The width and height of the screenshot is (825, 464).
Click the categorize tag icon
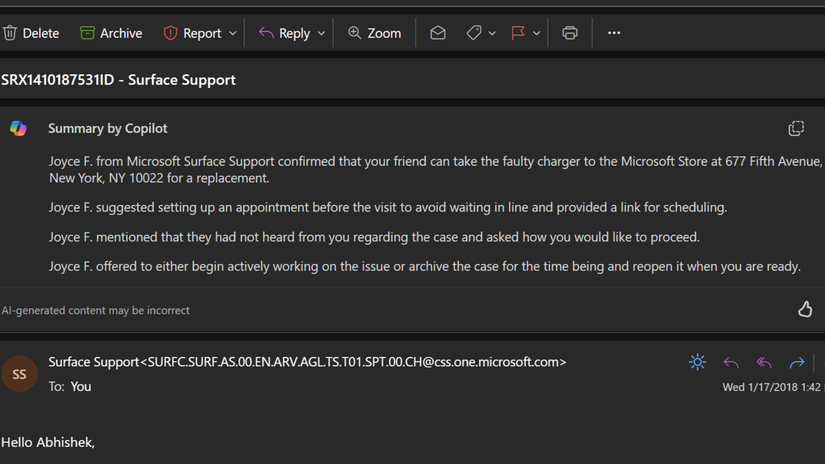pos(474,33)
